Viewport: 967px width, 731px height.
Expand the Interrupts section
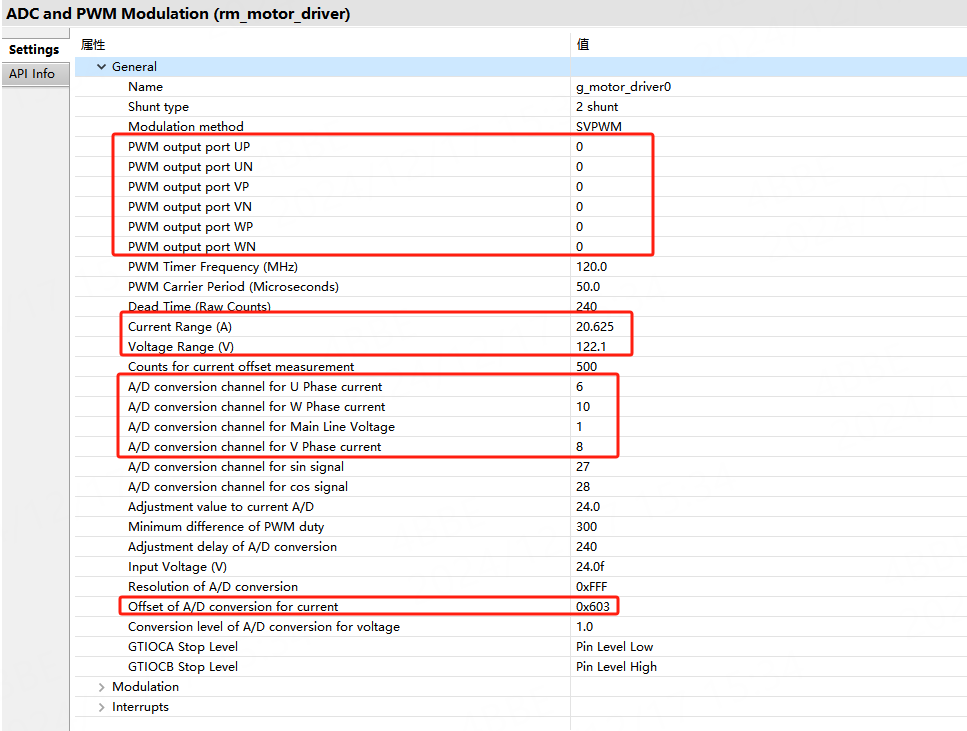click(101, 707)
